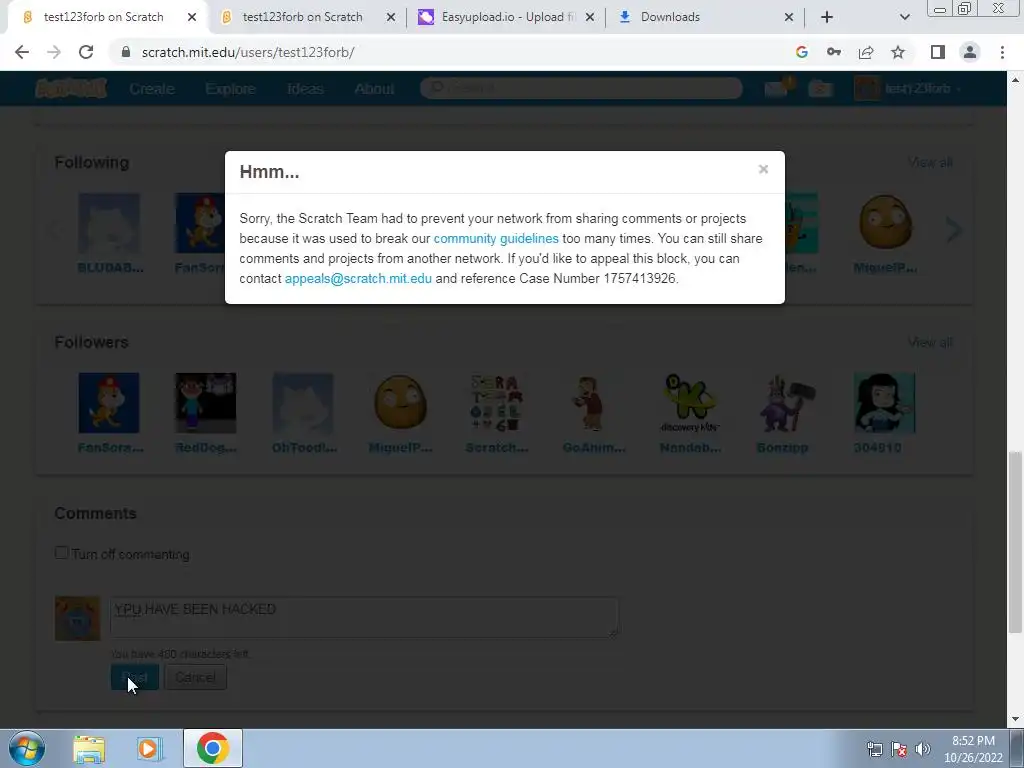Open a new tab with the plus button

(827, 17)
